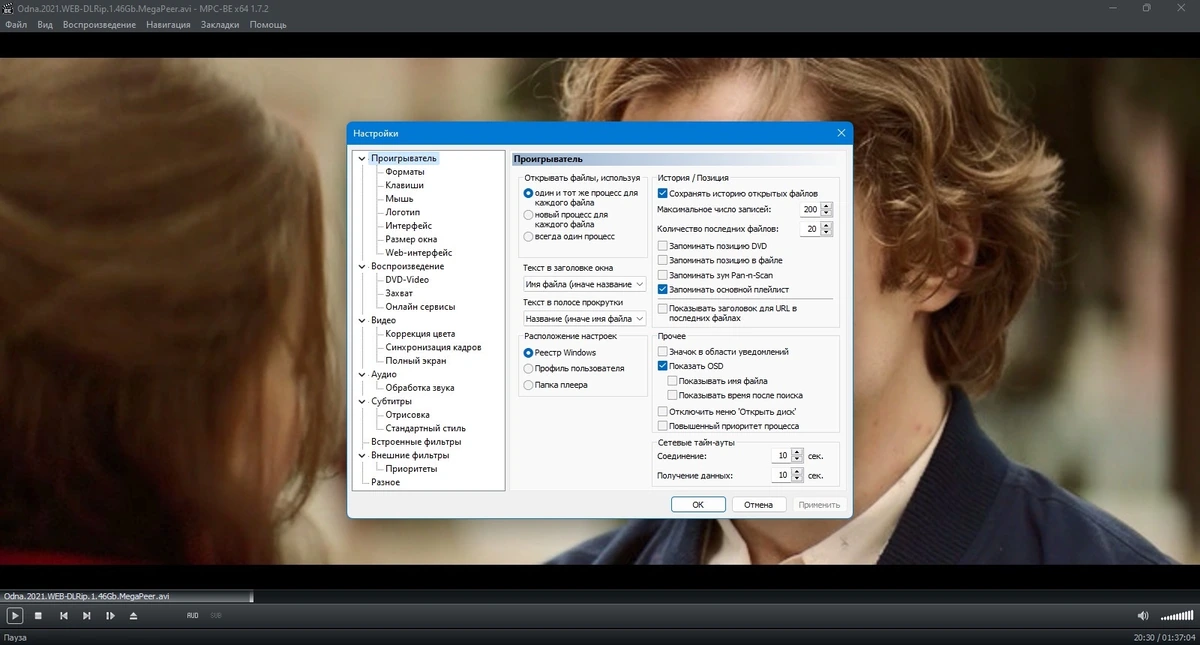1200x645 pixels.
Task: Click OK to confirm settings
Action: 698,504
